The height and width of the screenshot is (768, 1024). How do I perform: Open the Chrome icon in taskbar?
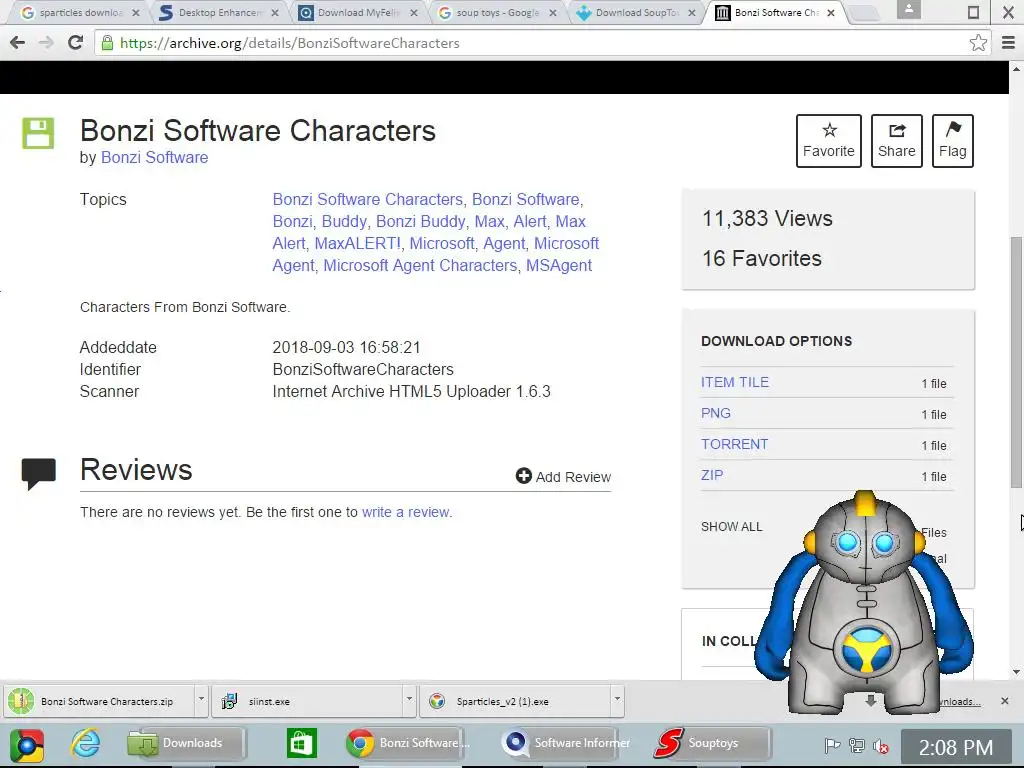coord(27,744)
